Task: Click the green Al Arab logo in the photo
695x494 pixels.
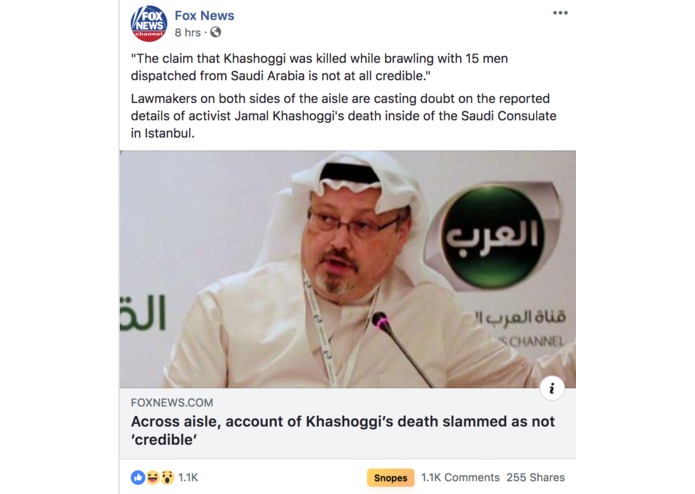Action: 493,236
